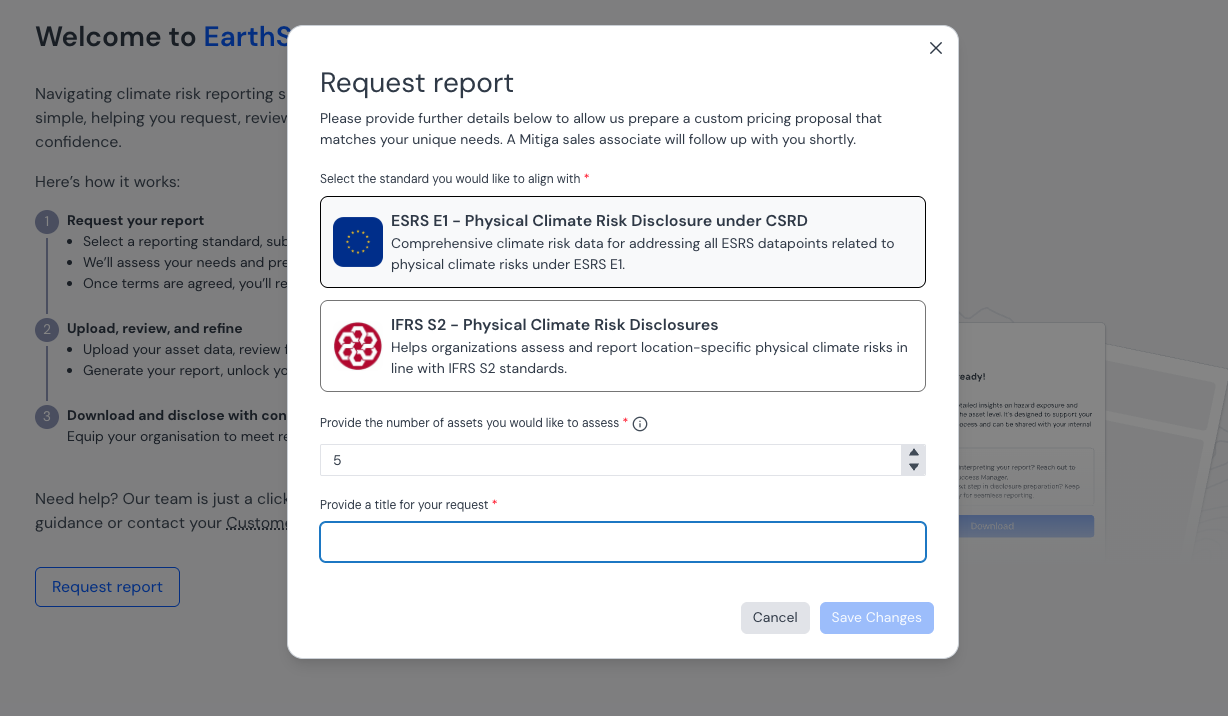Viewport: 1228px width, 716px height.
Task: Click the Download button in background preview
Action: (x=1025, y=526)
